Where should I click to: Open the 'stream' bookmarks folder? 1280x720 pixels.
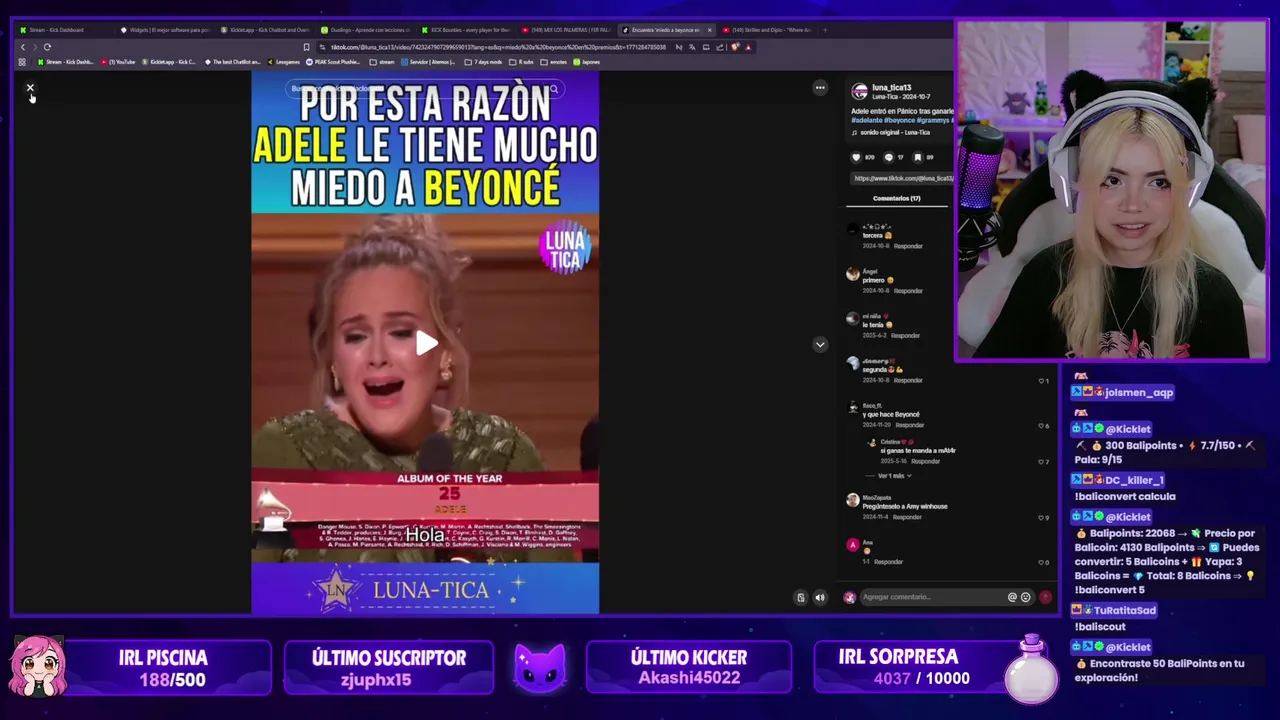point(382,62)
